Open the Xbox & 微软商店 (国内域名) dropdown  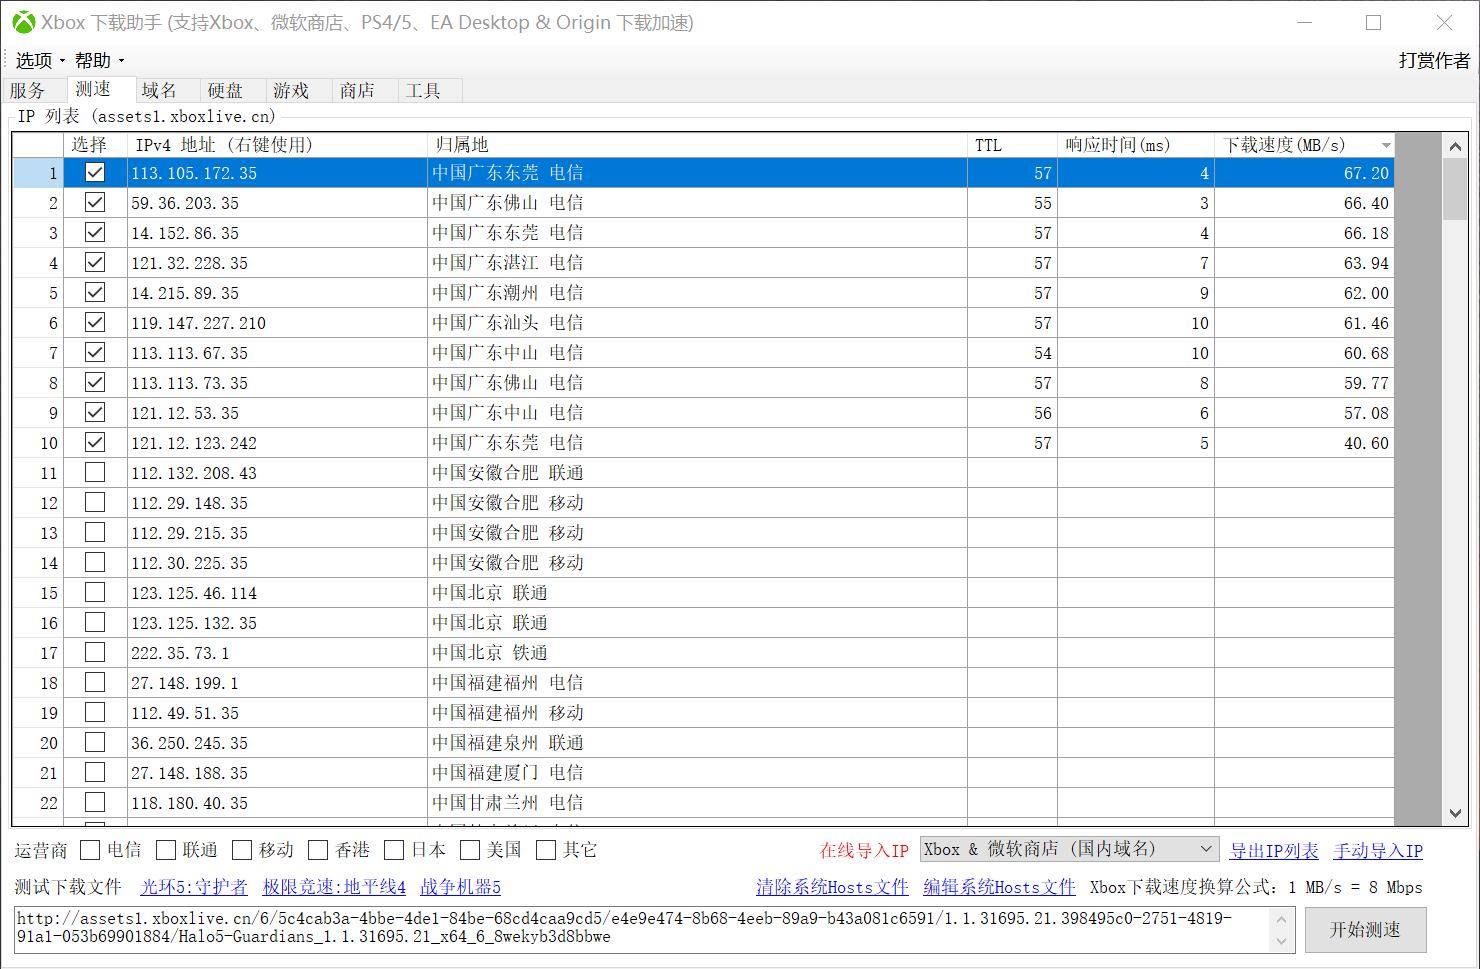pyautogui.click(x=1069, y=849)
